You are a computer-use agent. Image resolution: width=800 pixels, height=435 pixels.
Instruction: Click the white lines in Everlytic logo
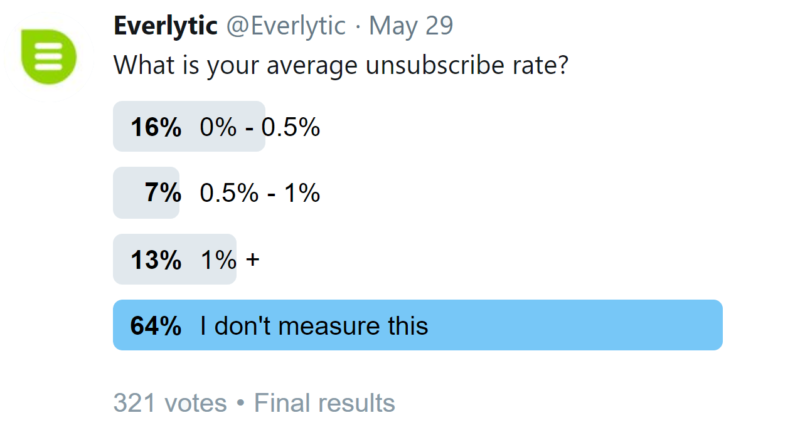[x=48, y=56]
